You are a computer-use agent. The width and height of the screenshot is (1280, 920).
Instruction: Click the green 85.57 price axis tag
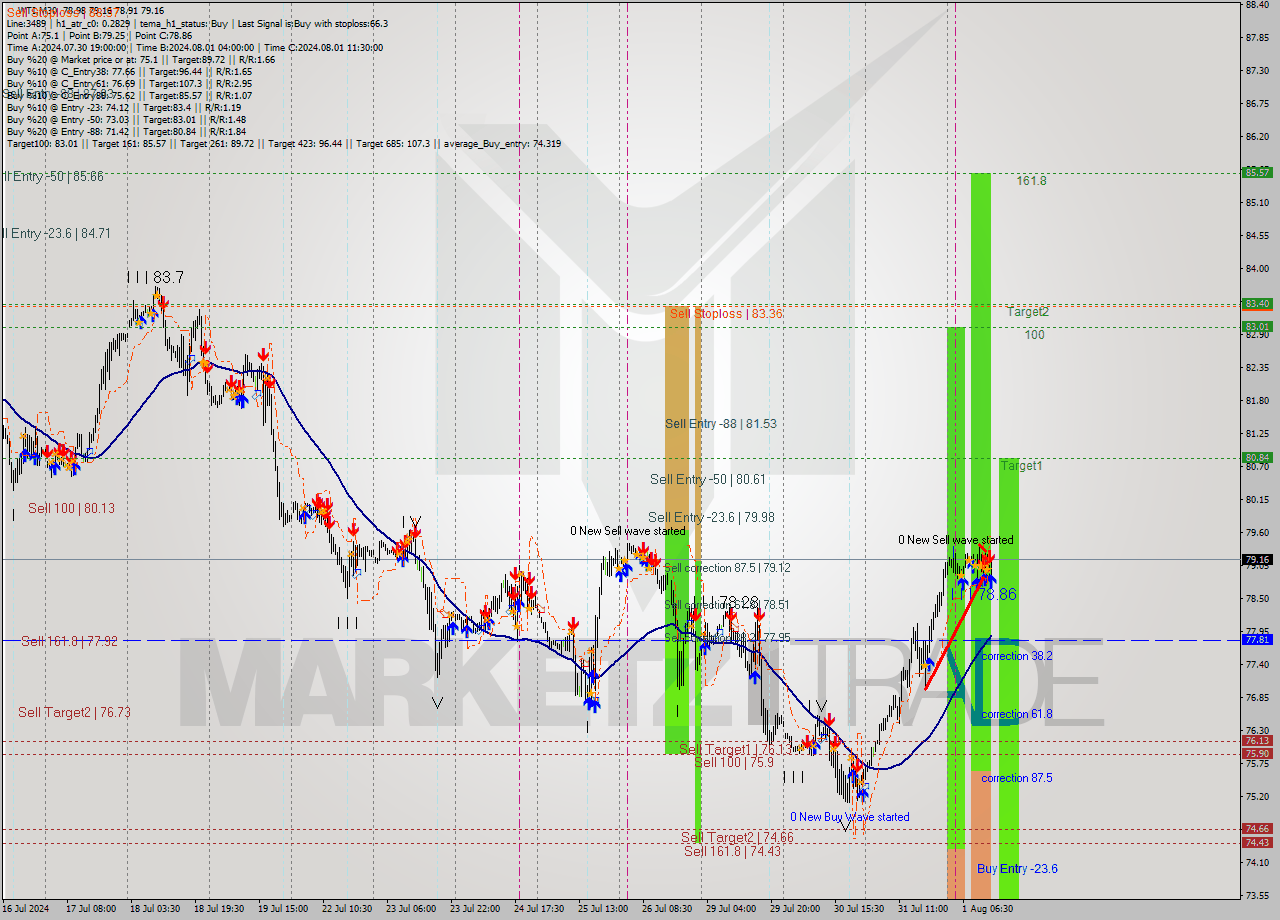(x=1257, y=173)
